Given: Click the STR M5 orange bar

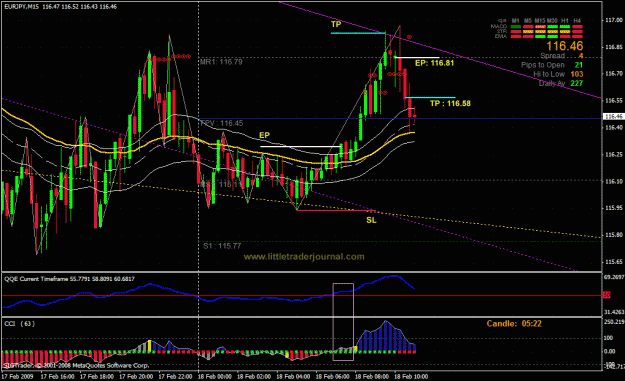Looking at the screenshot, I should point(528,31).
